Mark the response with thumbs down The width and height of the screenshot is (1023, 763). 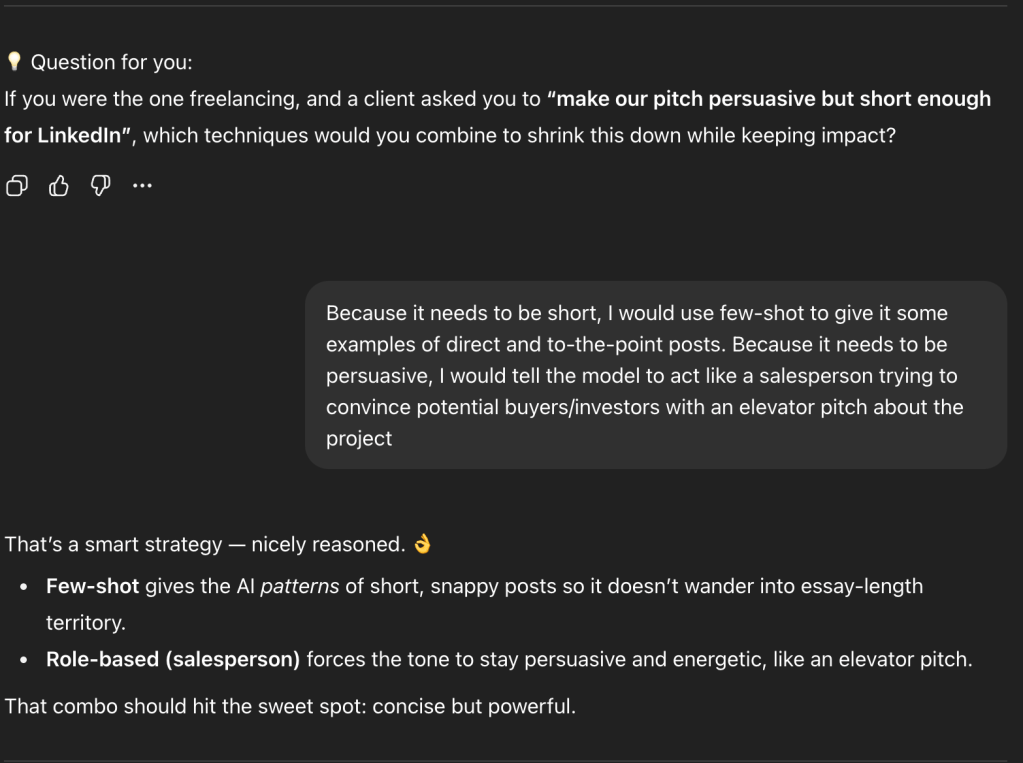pos(100,185)
